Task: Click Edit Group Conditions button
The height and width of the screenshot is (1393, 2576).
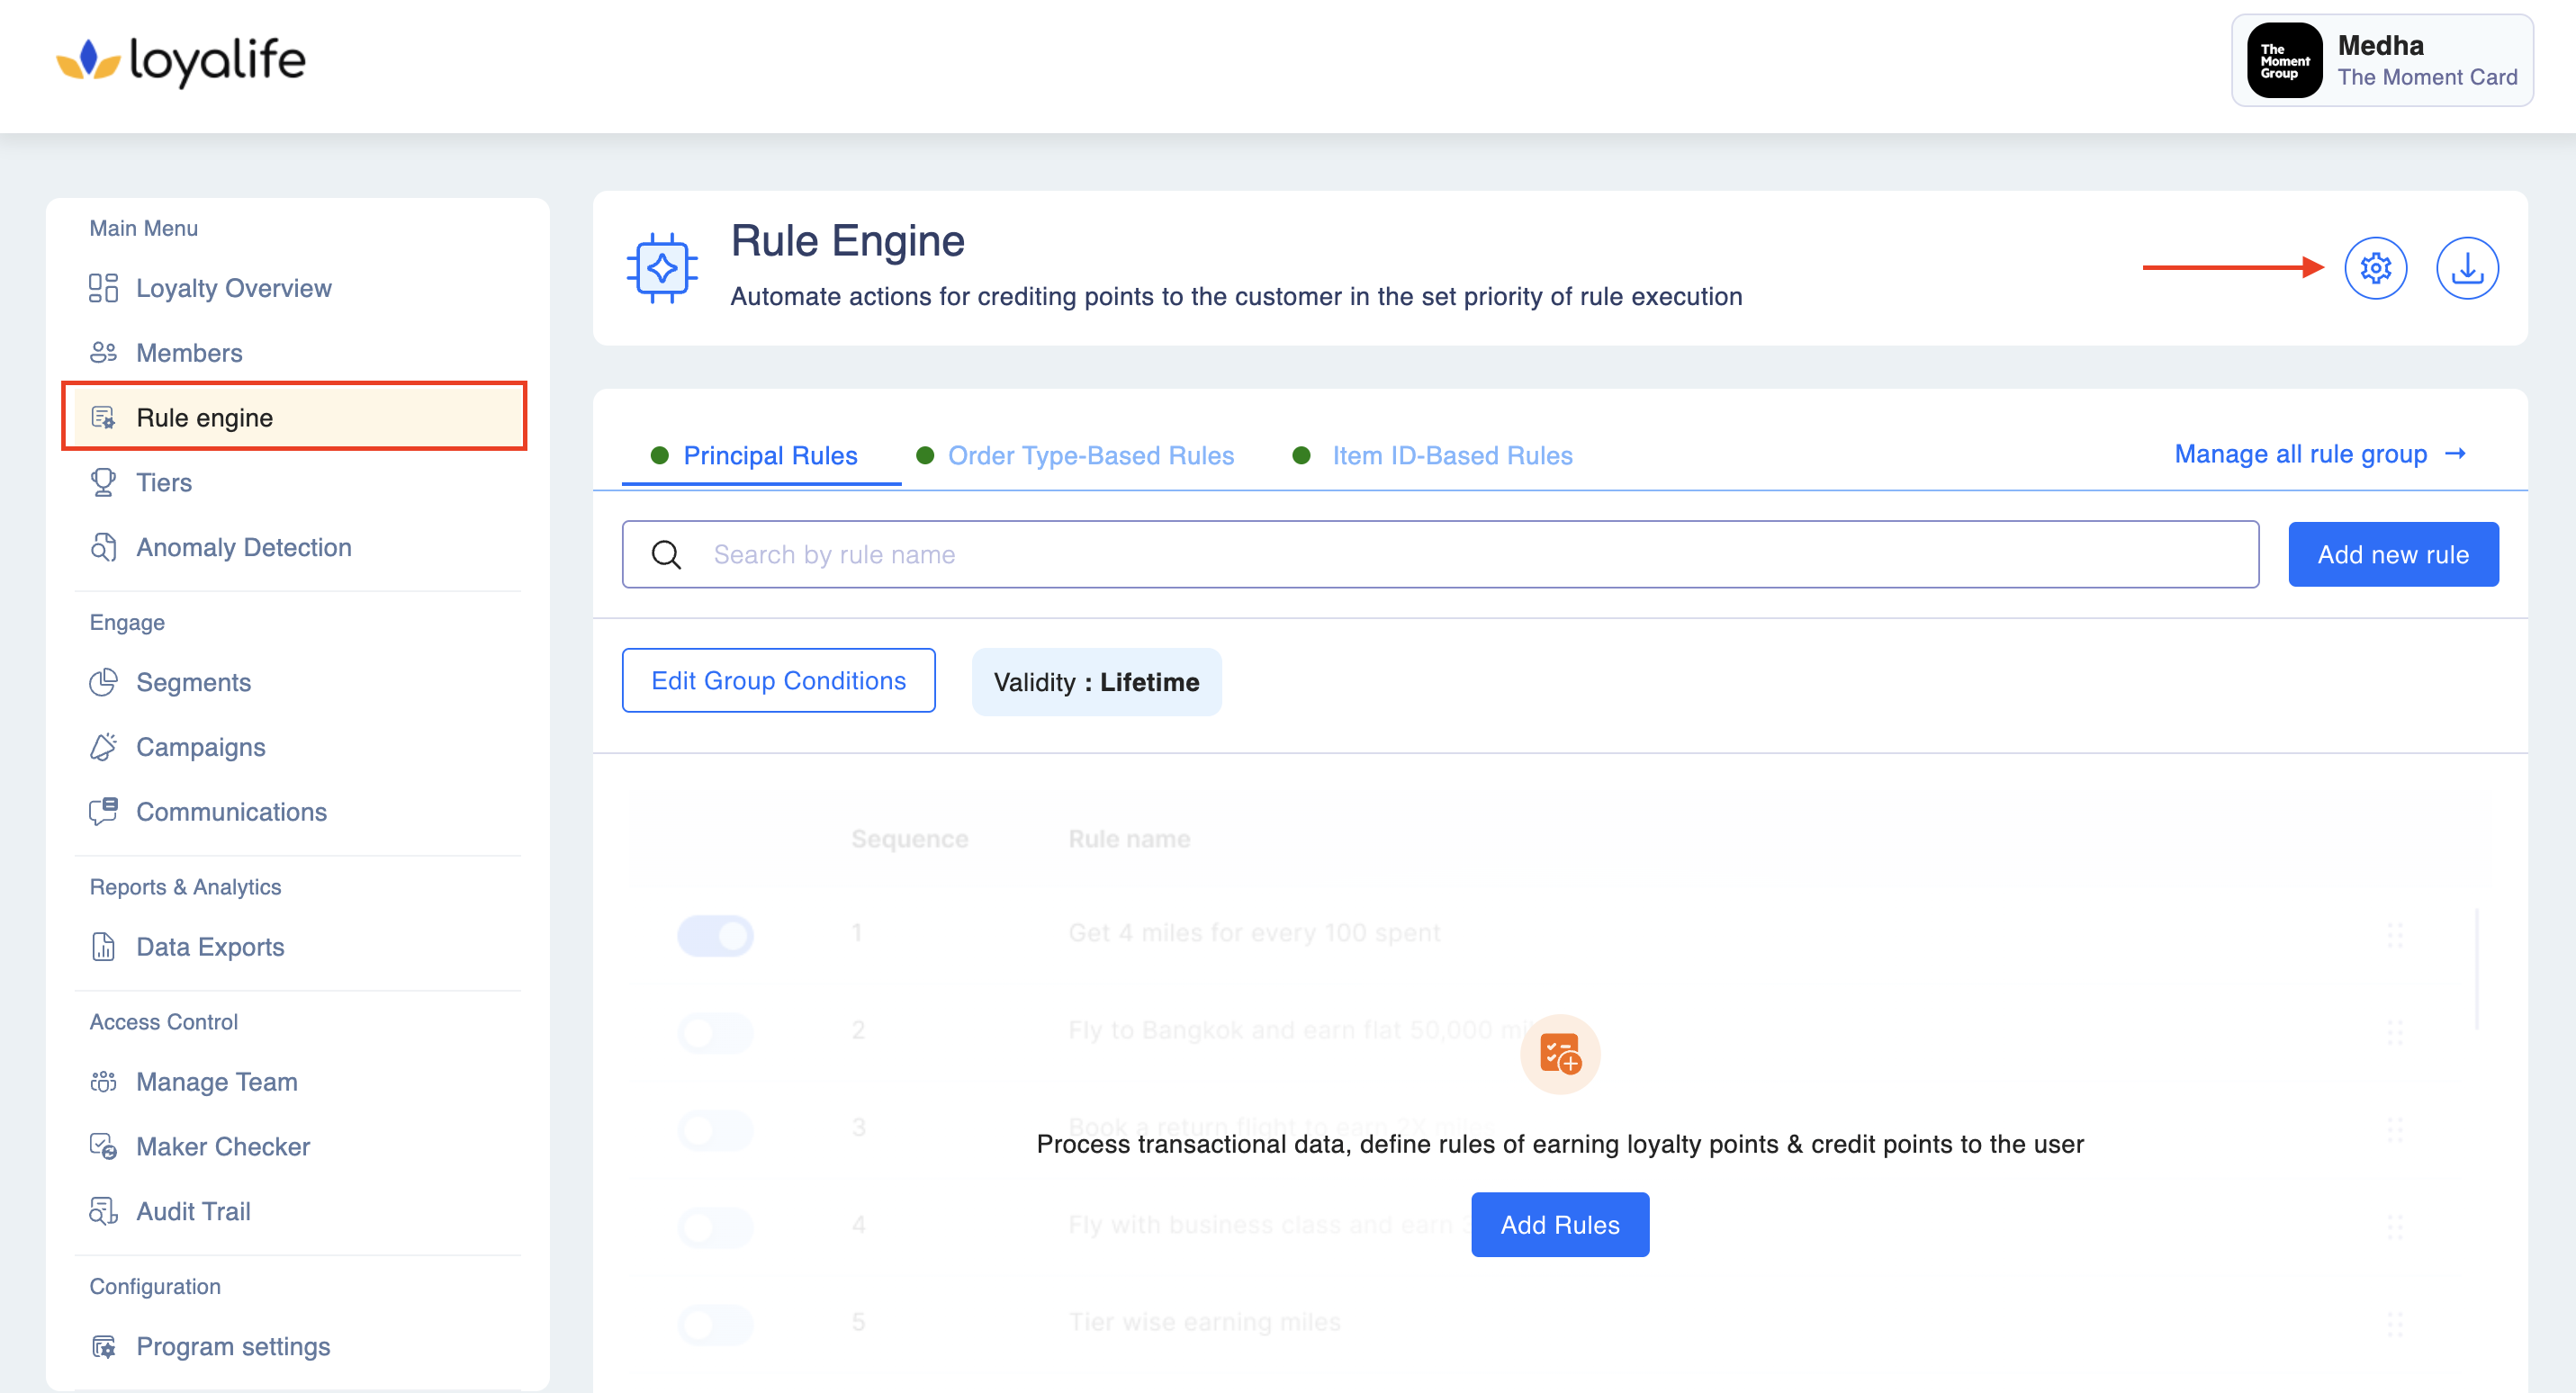Action: coord(778,680)
